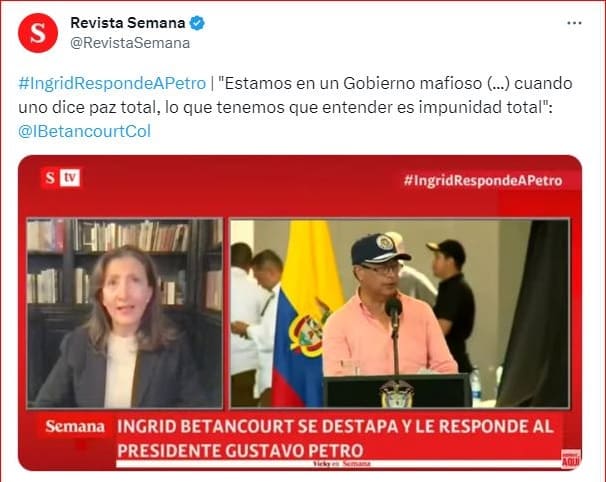Click the right video panel showing the podium speaker

[400, 313]
